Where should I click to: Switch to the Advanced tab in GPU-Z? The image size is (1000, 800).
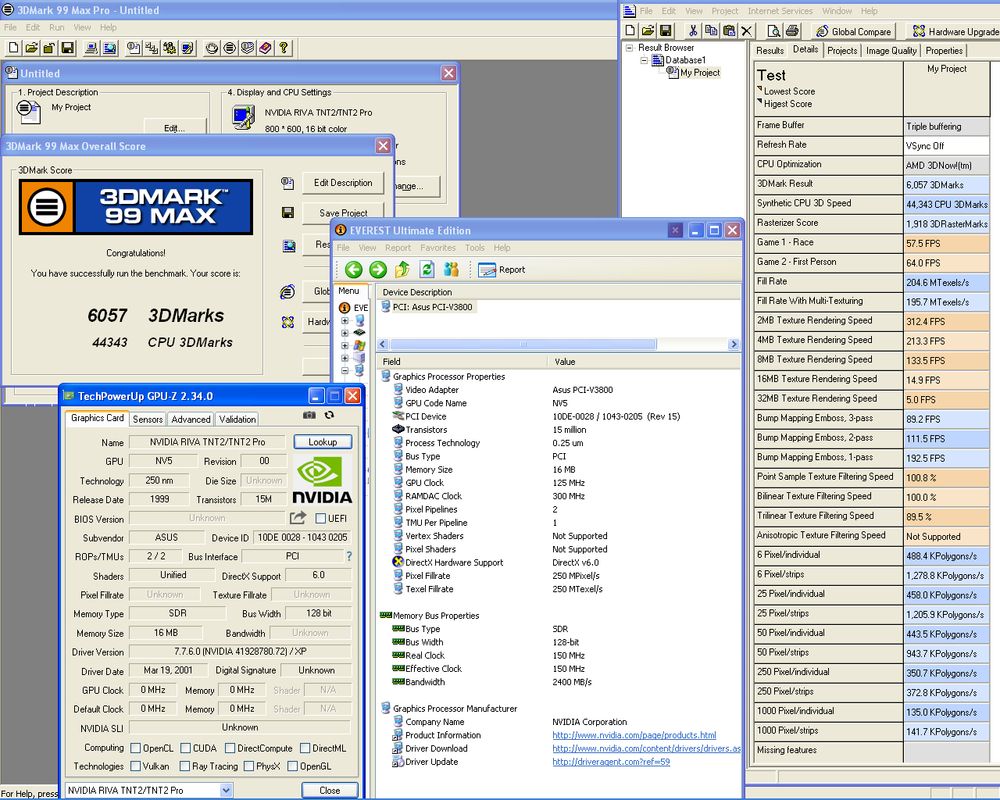pos(191,419)
